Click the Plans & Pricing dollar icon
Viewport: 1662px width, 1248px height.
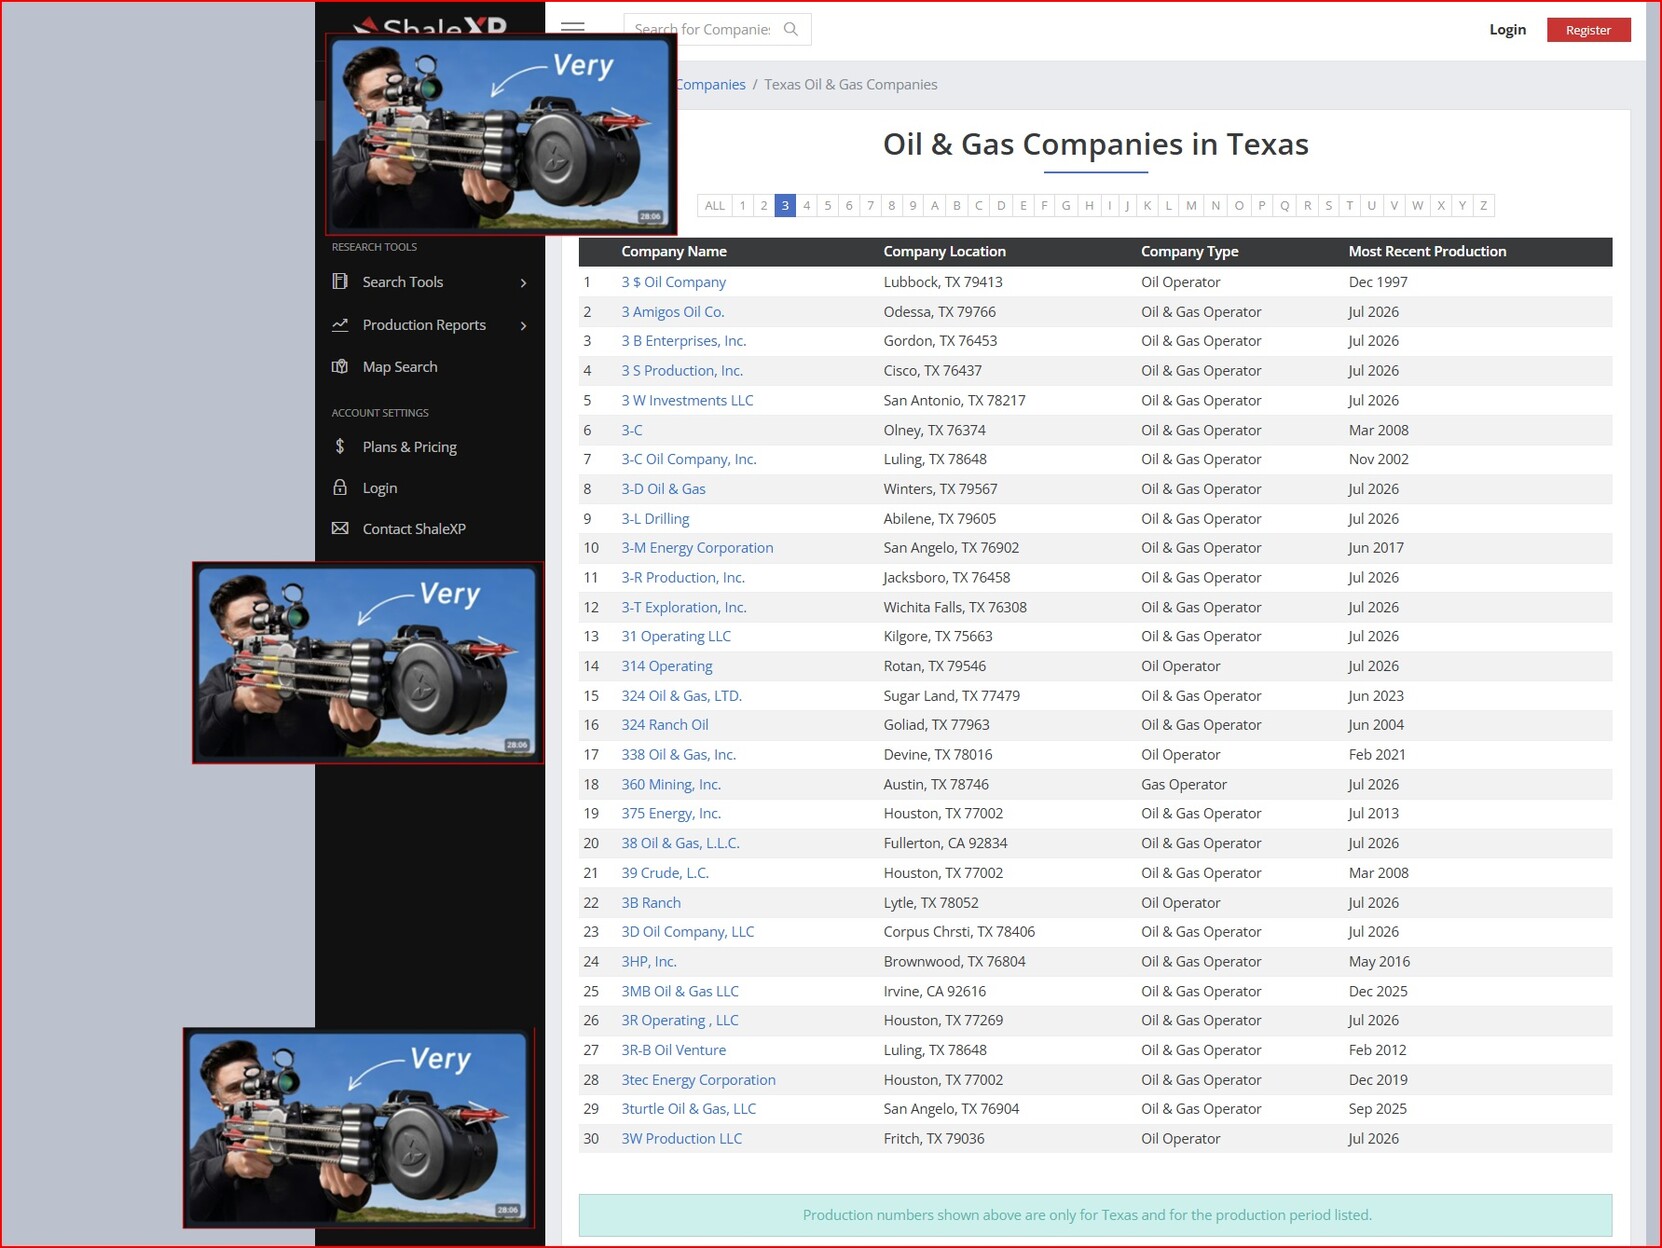click(x=340, y=446)
